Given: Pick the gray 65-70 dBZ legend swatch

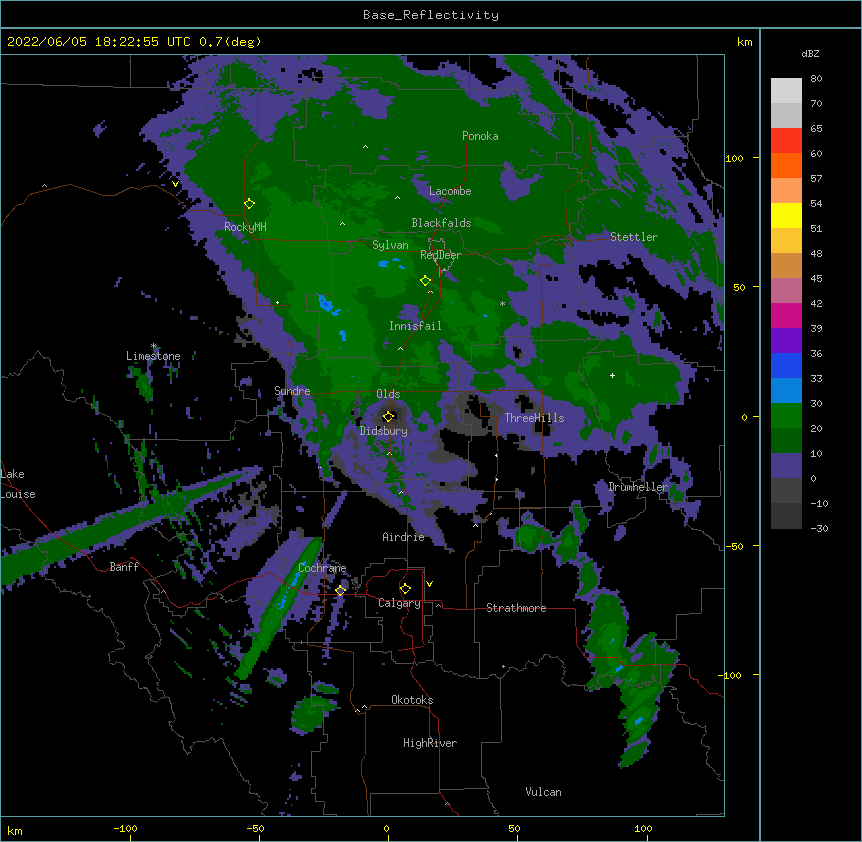Looking at the screenshot, I should [x=786, y=115].
